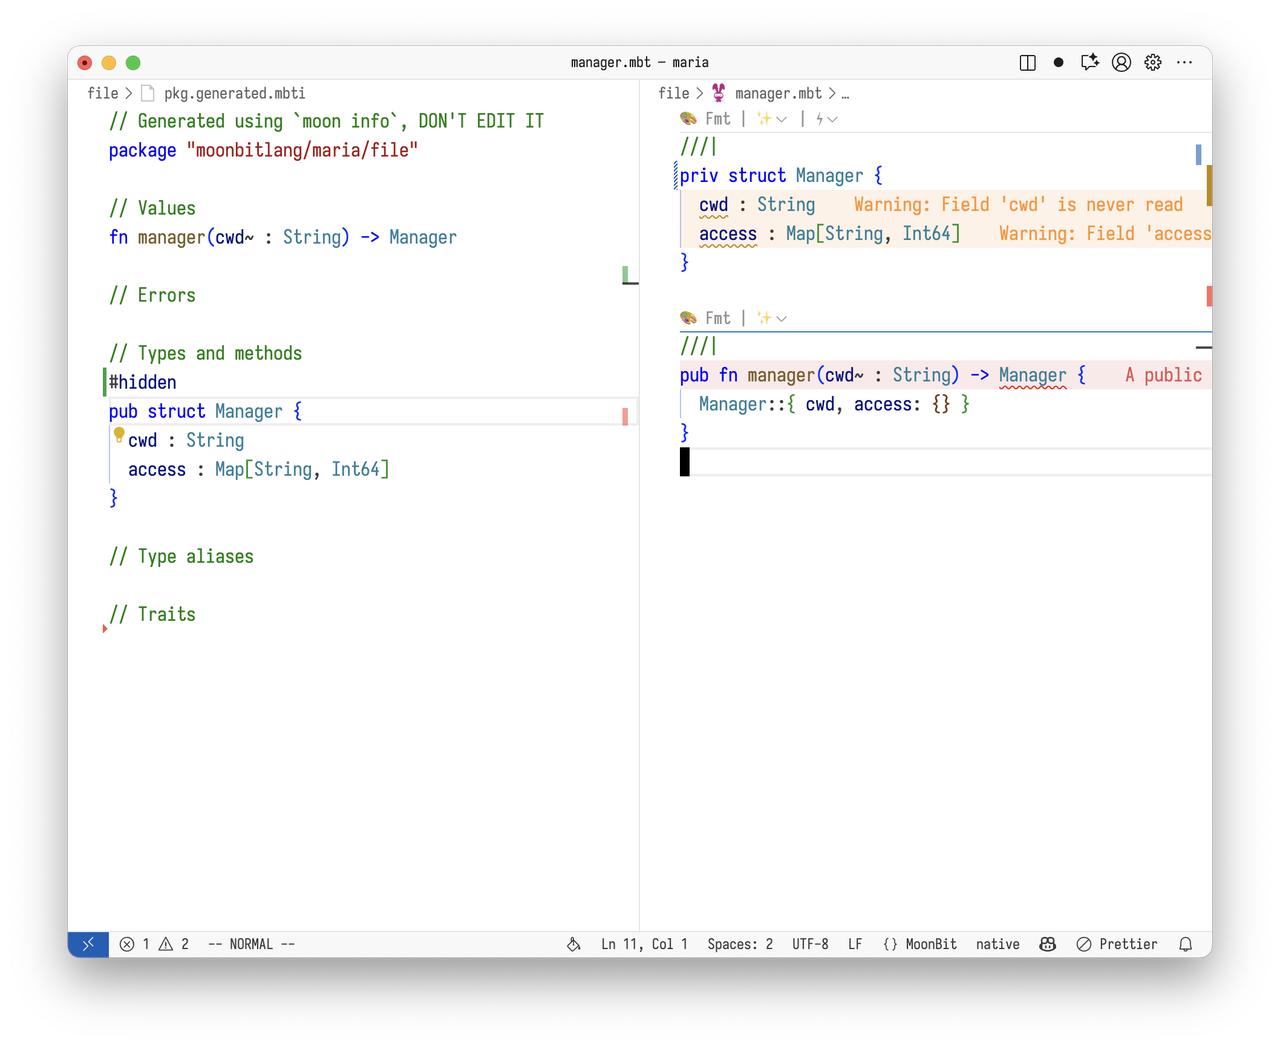The width and height of the screenshot is (1280, 1047).
Task: Click the split editor layout icon
Action: [x=1027, y=62]
